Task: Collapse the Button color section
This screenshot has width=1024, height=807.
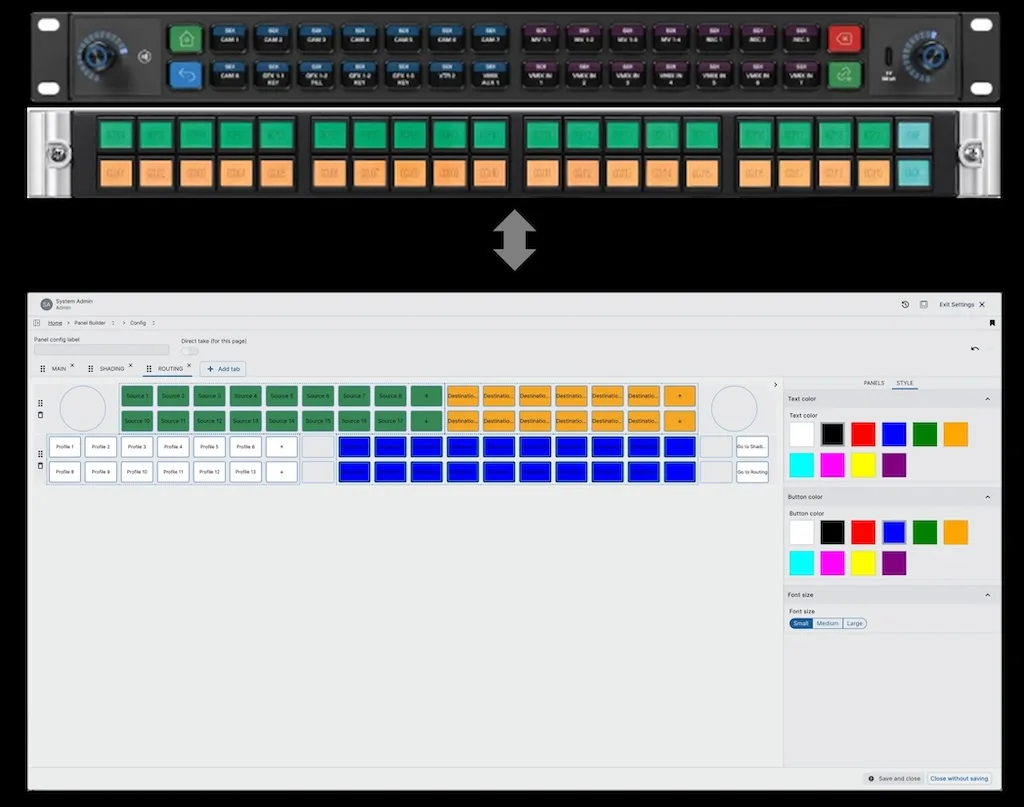Action: tap(988, 497)
